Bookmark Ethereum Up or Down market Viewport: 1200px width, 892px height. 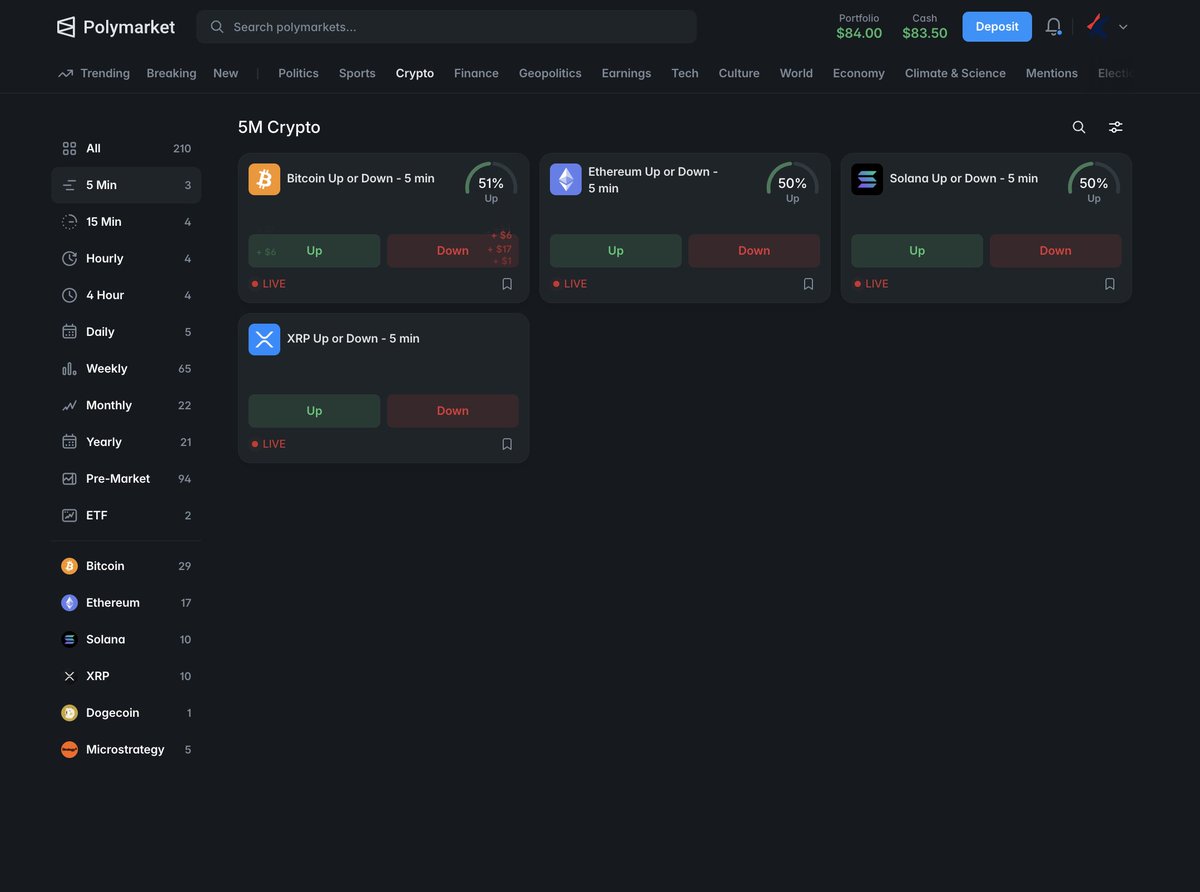[x=808, y=284]
